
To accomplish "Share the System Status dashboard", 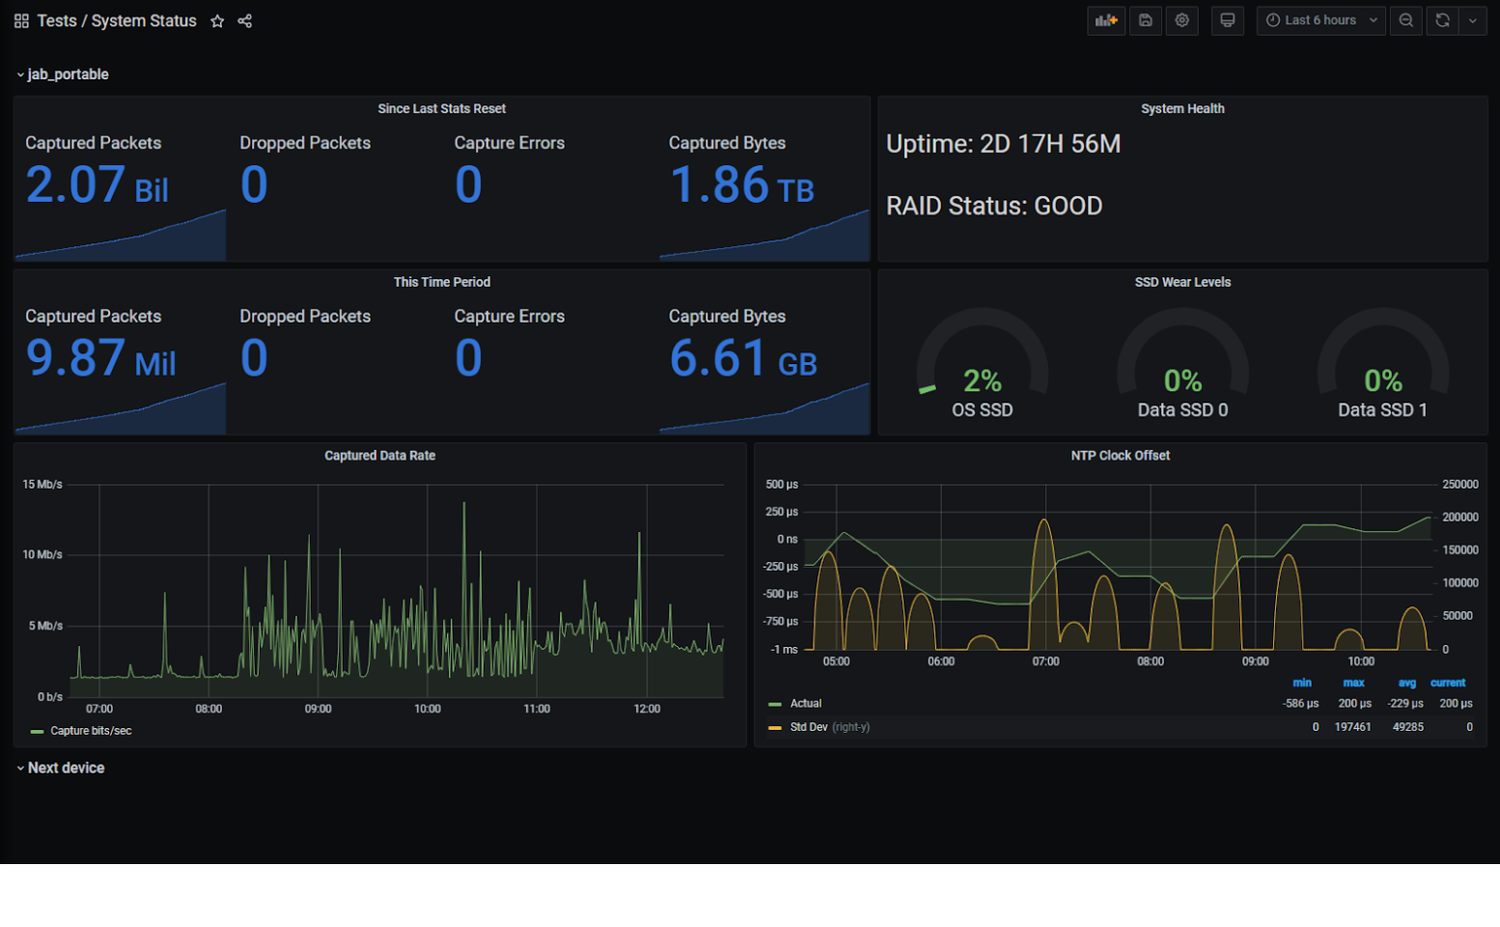I will click(244, 20).
